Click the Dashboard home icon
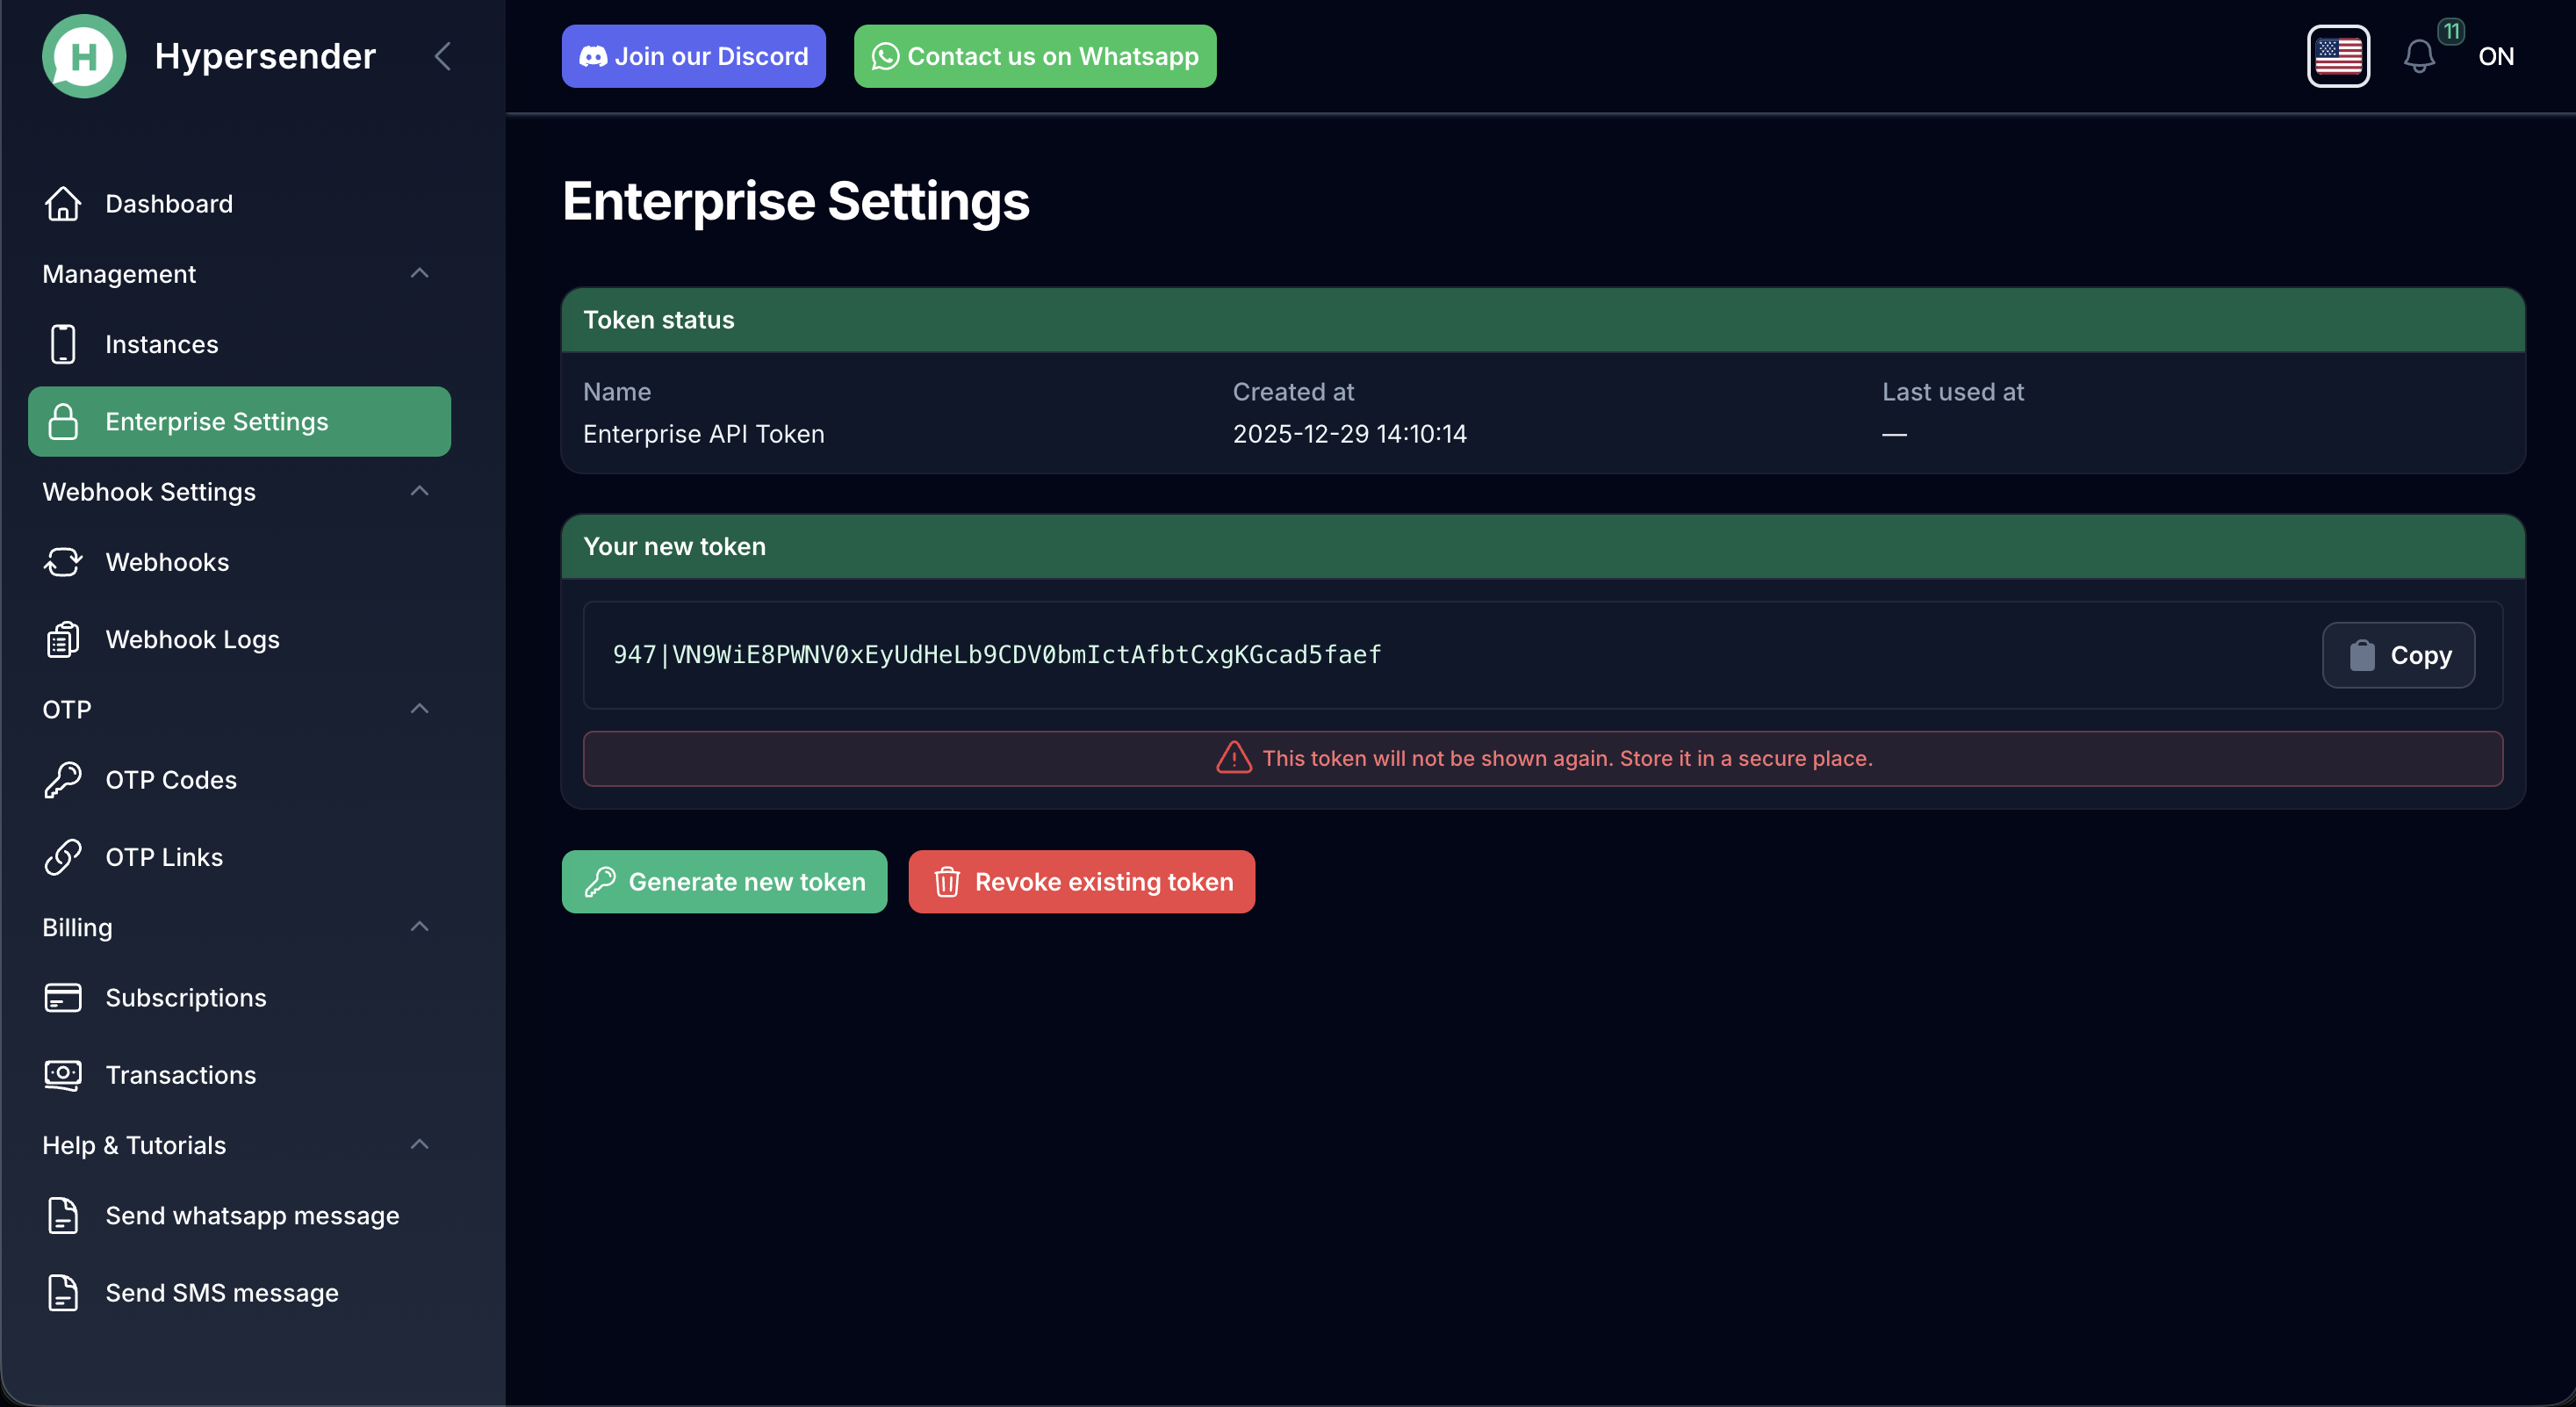The height and width of the screenshot is (1407, 2576). (x=63, y=203)
